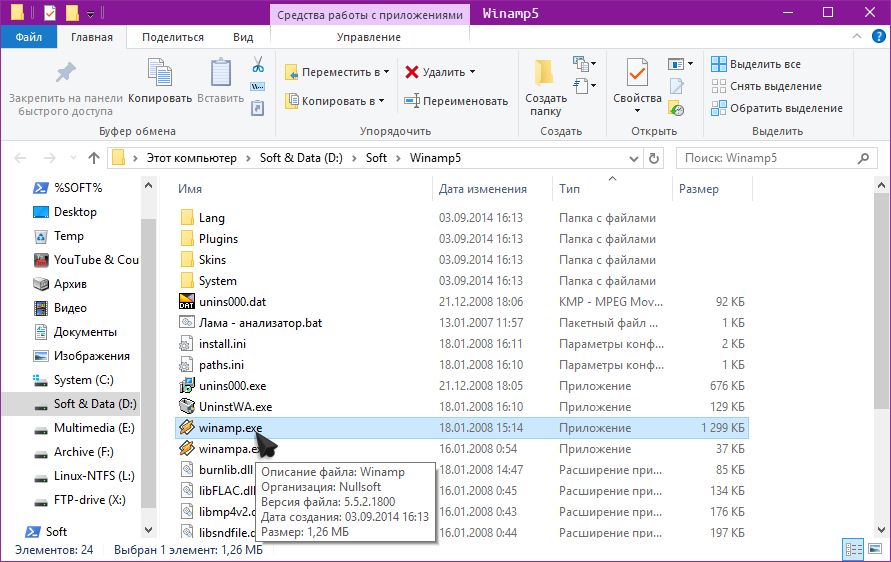This screenshot has height=562, width=891.
Task: Select the Lang folder
Action: pyautogui.click(x=211, y=218)
